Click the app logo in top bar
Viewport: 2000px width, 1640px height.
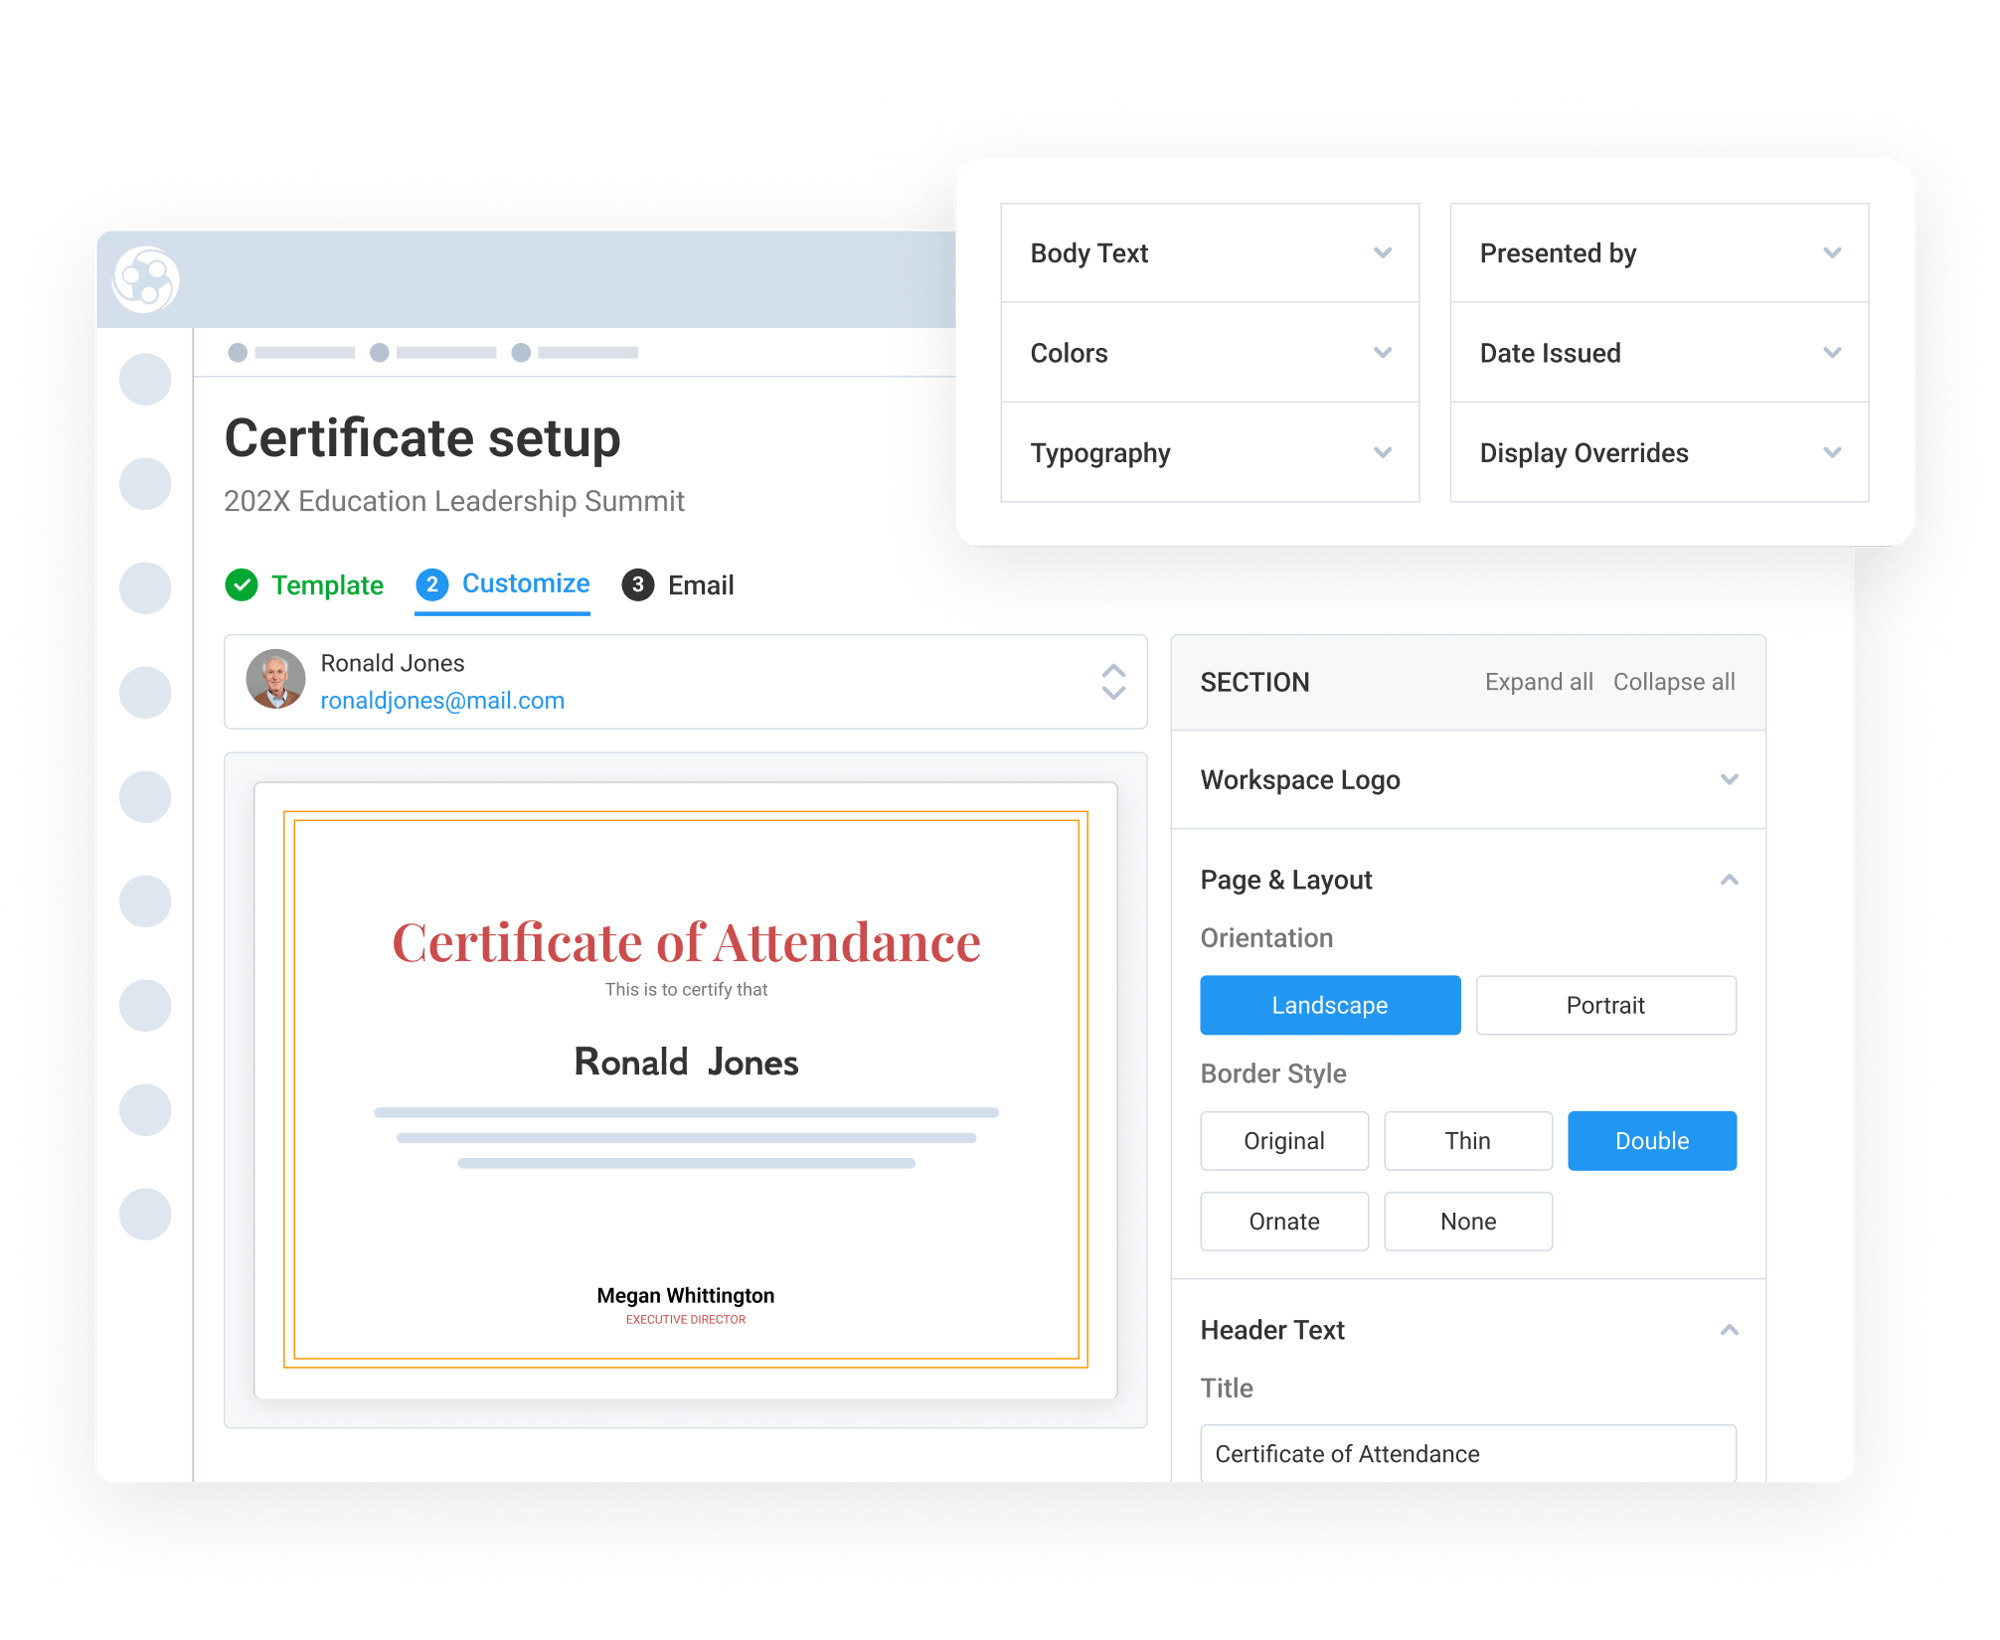click(x=146, y=279)
